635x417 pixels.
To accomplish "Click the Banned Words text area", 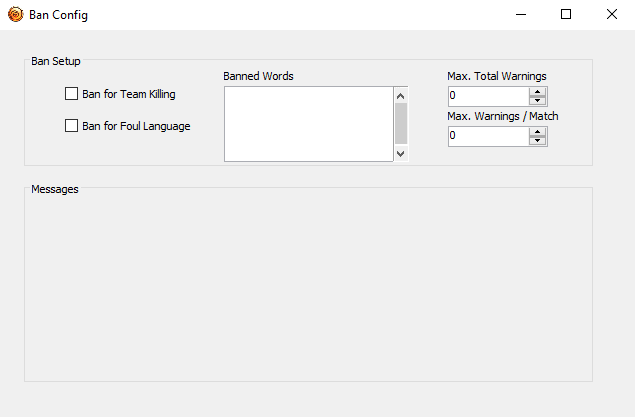I will [308, 123].
